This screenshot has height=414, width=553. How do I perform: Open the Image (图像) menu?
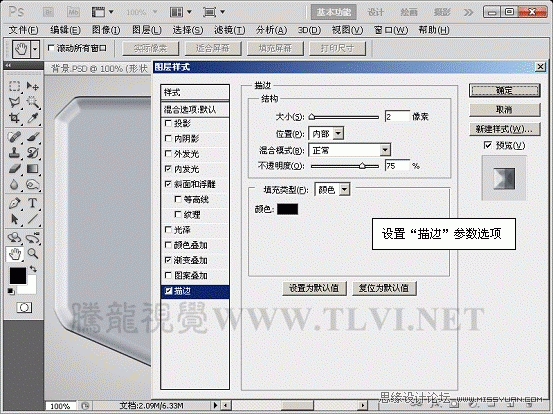coord(106,30)
